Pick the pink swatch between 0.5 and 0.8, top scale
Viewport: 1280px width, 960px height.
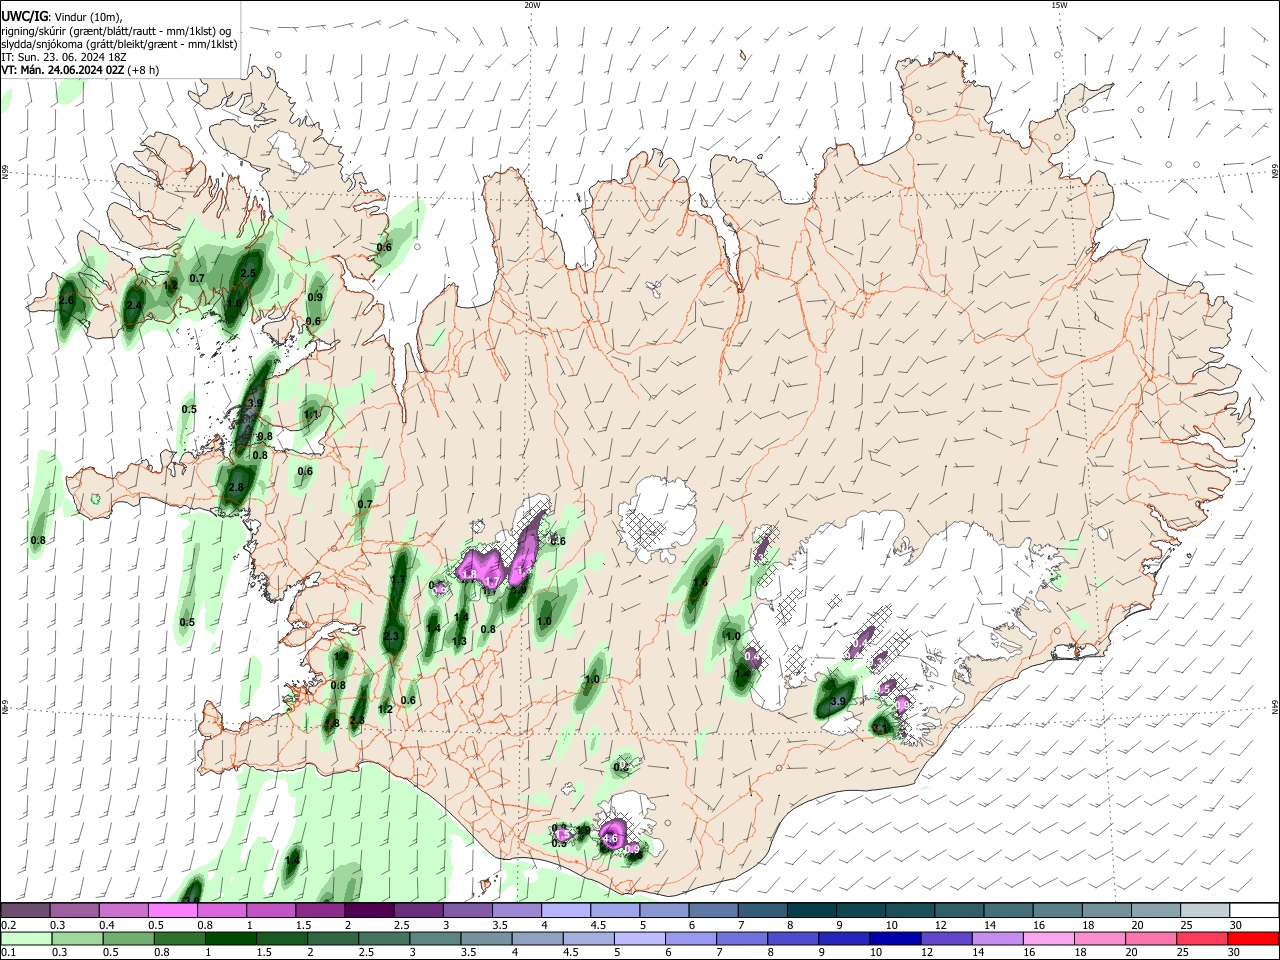pos(172,911)
